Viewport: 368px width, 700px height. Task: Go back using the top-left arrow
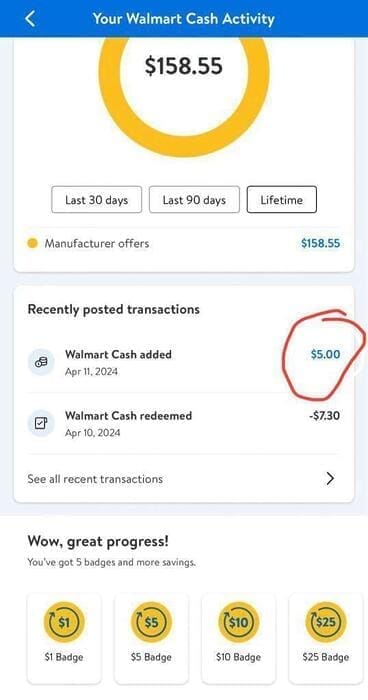pyautogui.click(x=30, y=19)
